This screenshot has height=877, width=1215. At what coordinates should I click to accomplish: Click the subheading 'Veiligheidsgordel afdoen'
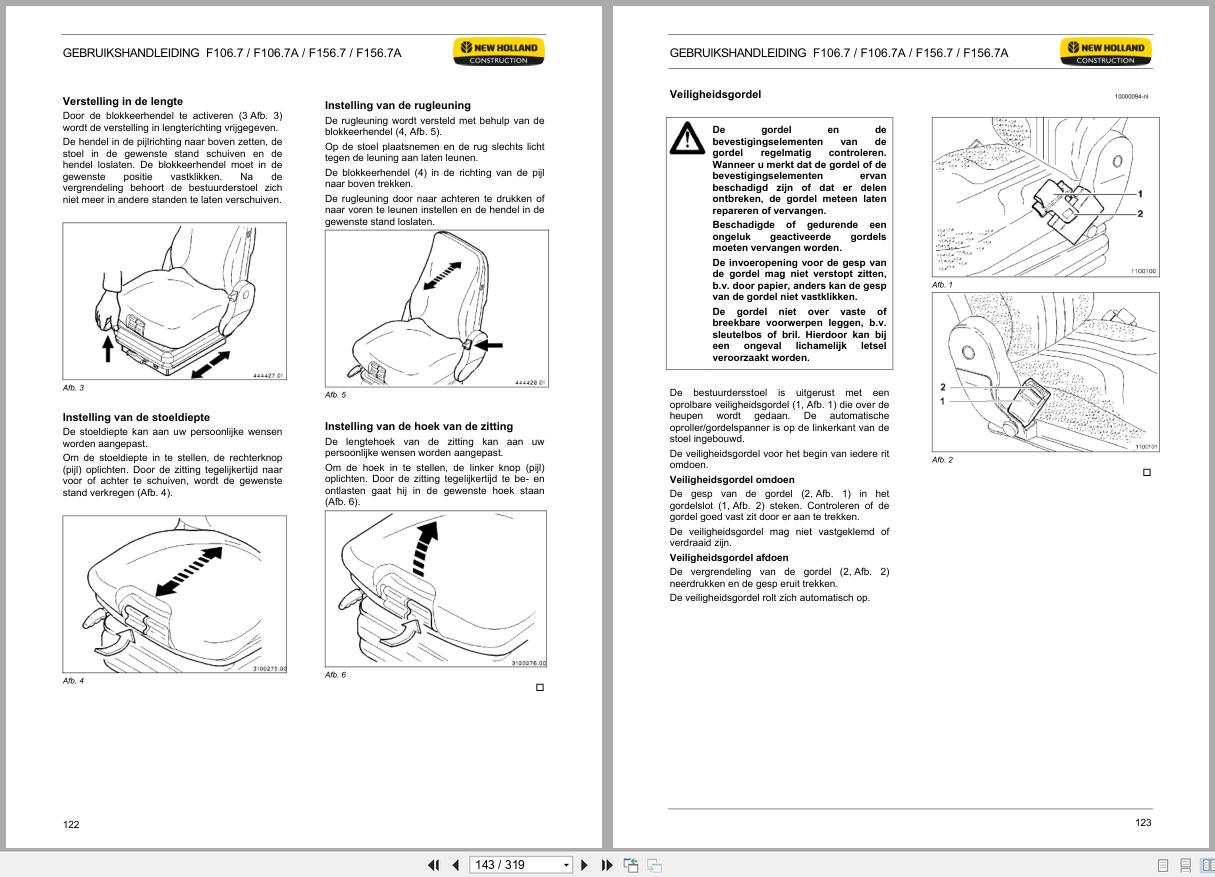click(729, 558)
